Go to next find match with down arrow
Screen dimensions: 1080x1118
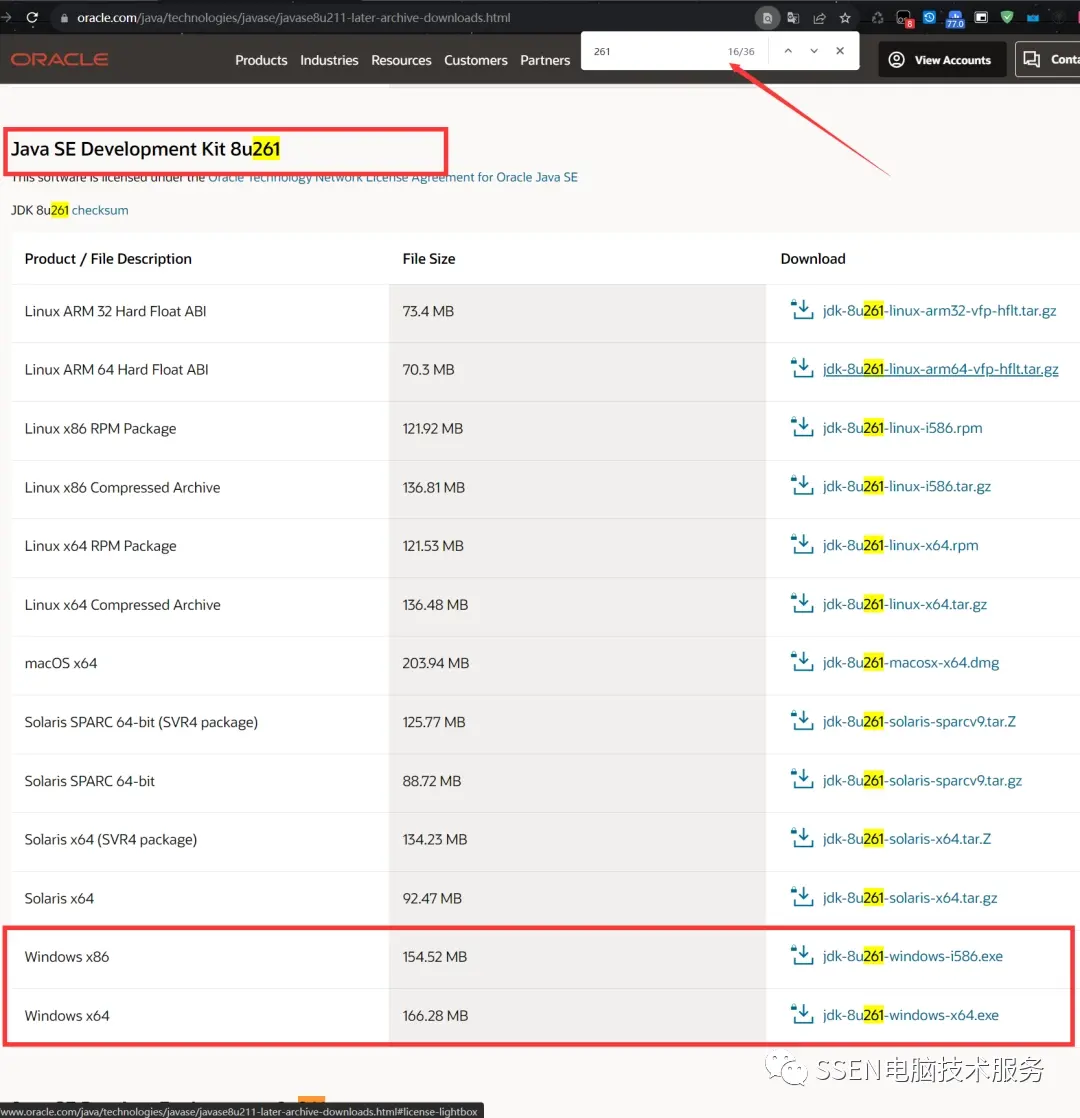[x=813, y=51]
